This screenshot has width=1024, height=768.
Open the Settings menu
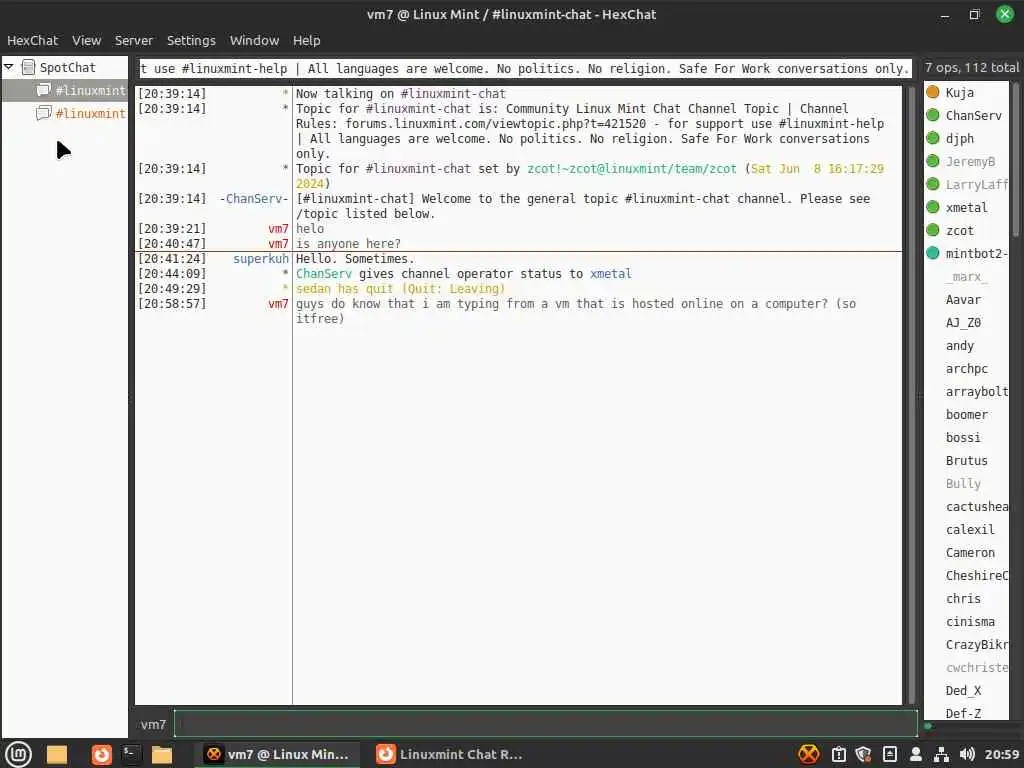click(191, 40)
